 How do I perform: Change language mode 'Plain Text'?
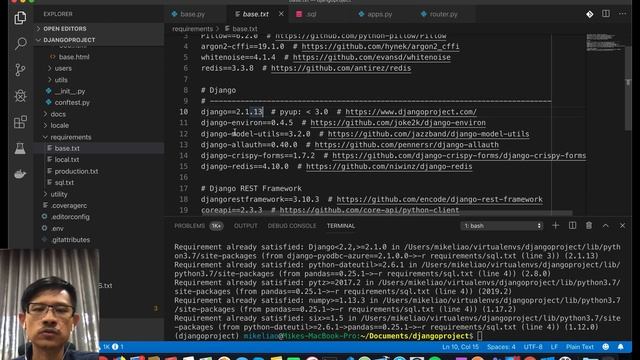pyautogui.click(x=580, y=347)
